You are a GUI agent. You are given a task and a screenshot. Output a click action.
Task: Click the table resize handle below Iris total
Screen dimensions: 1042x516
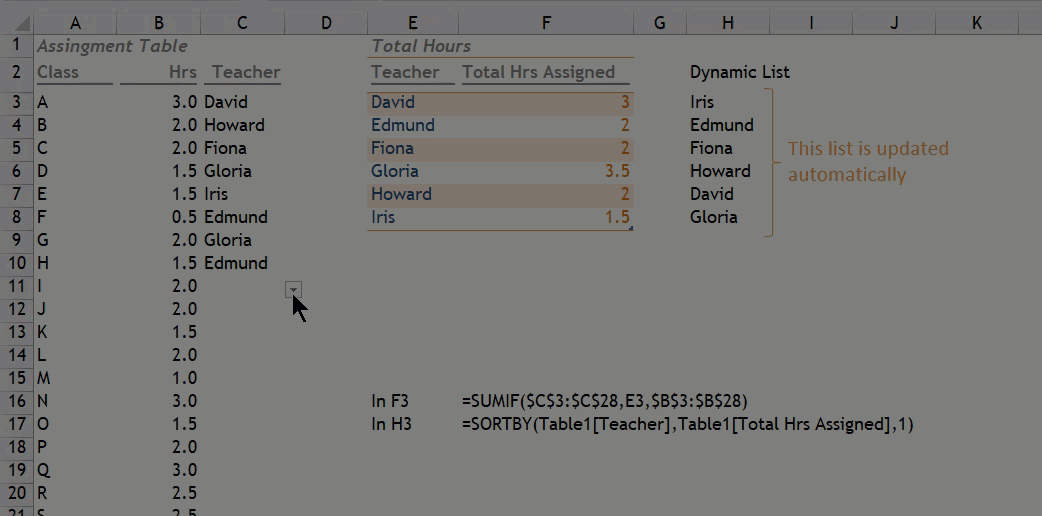[x=630, y=229]
